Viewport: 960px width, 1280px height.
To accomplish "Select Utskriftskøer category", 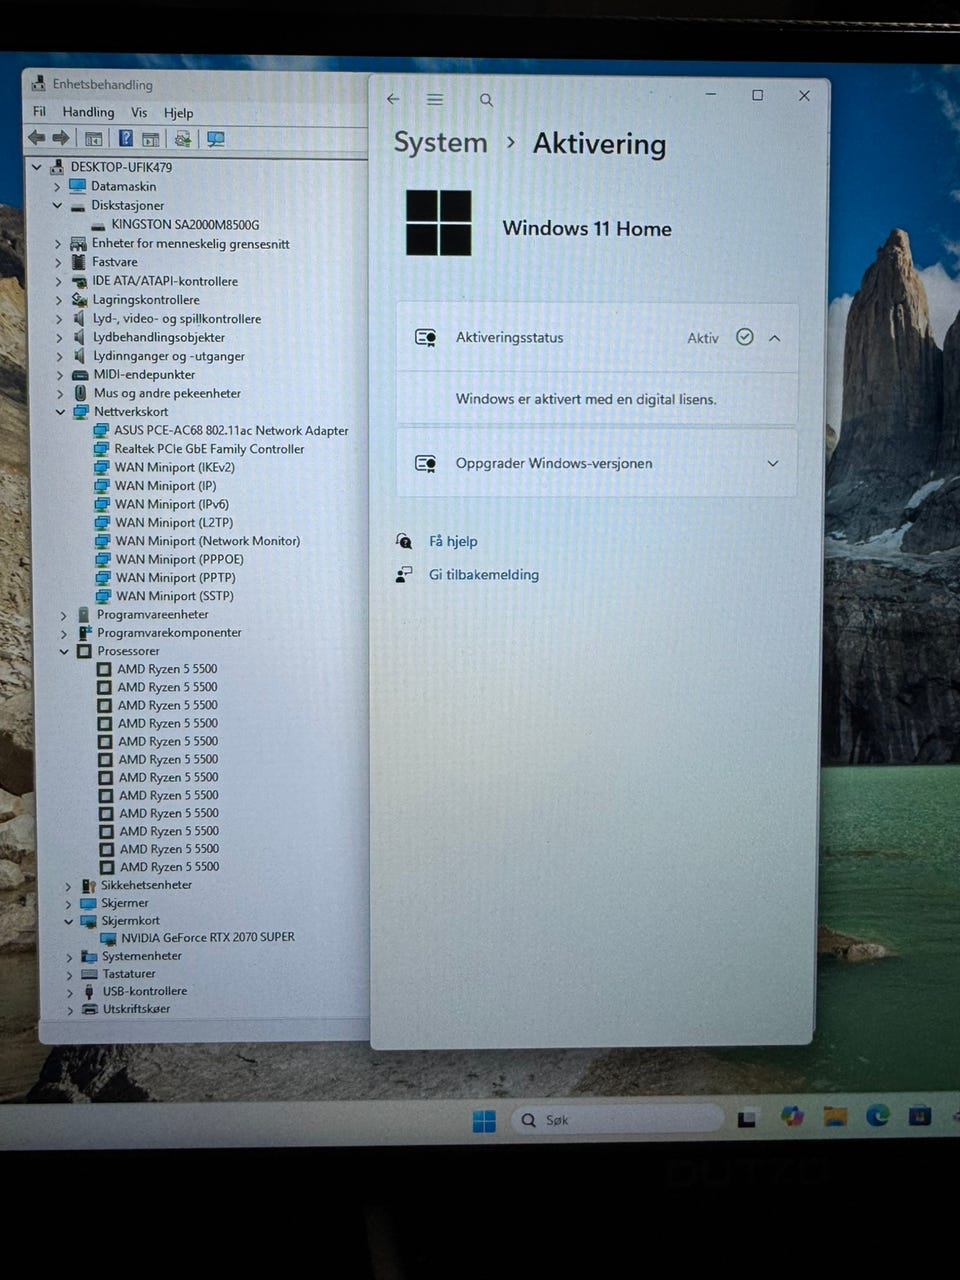I will click(x=136, y=1009).
